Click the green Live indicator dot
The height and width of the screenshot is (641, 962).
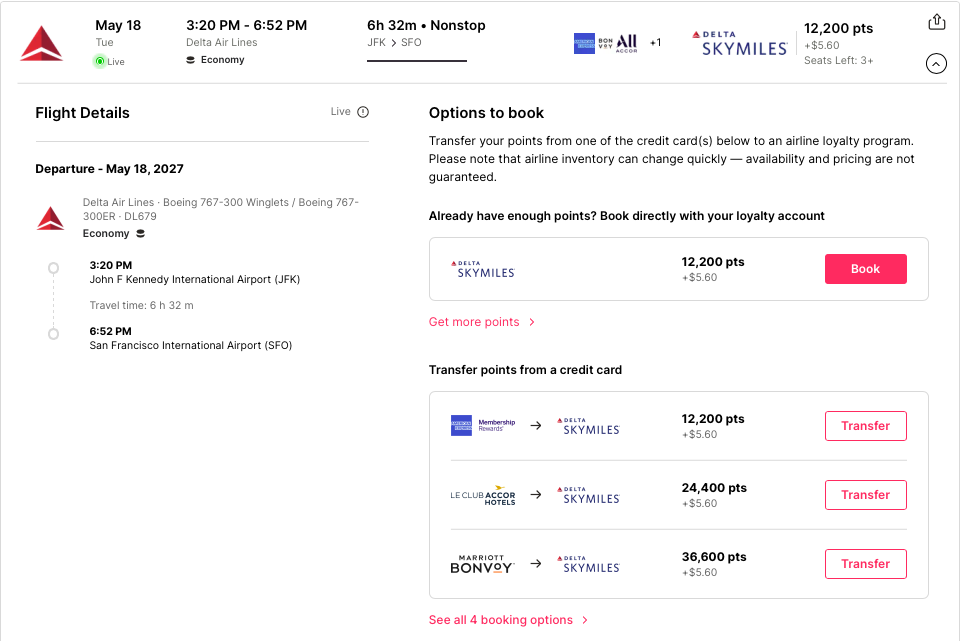pos(99,61)
